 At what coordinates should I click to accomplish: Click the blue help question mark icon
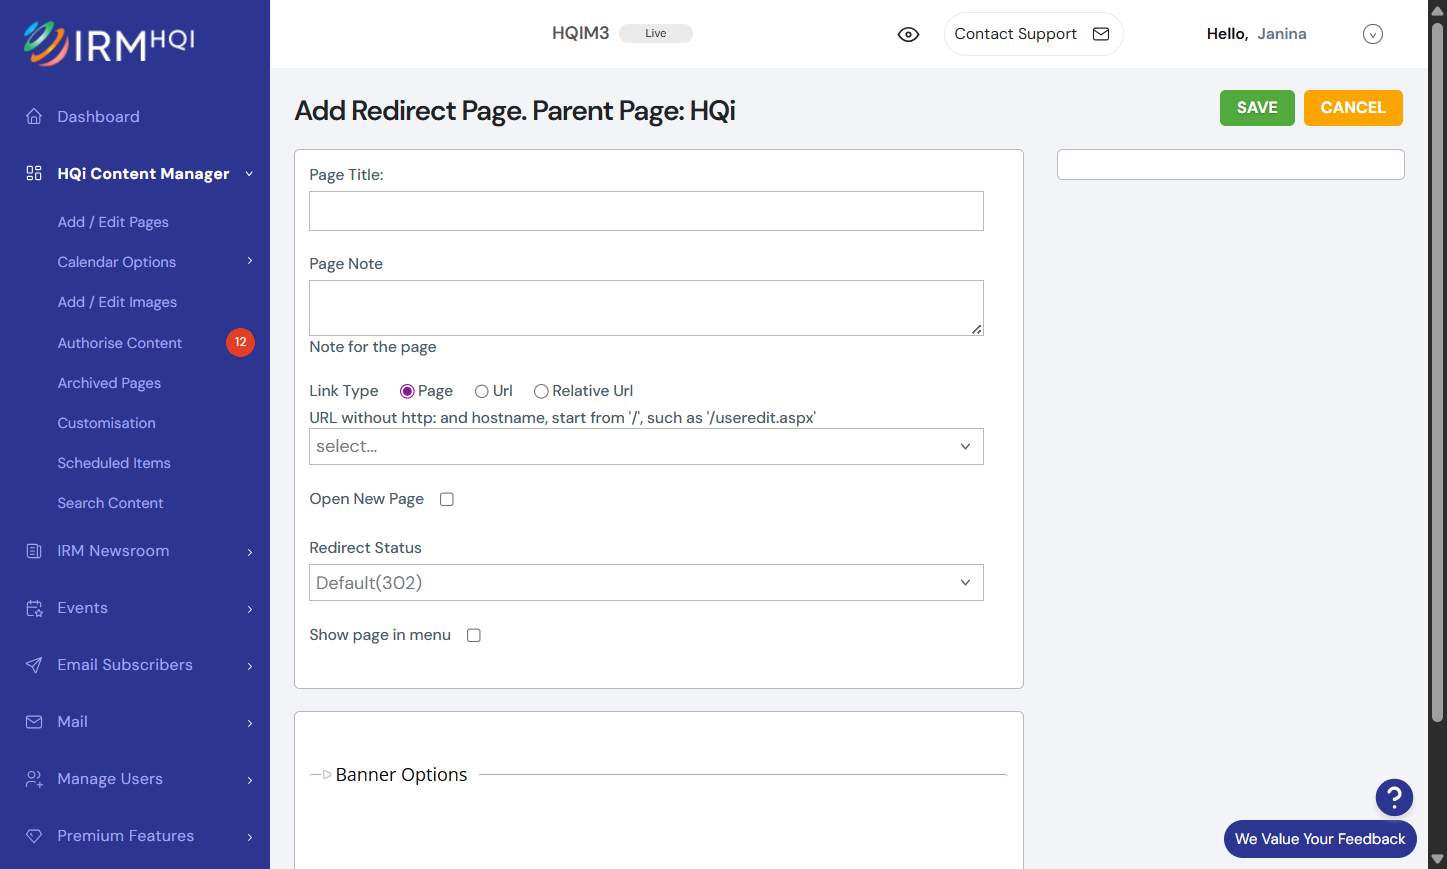(1394, 797)
